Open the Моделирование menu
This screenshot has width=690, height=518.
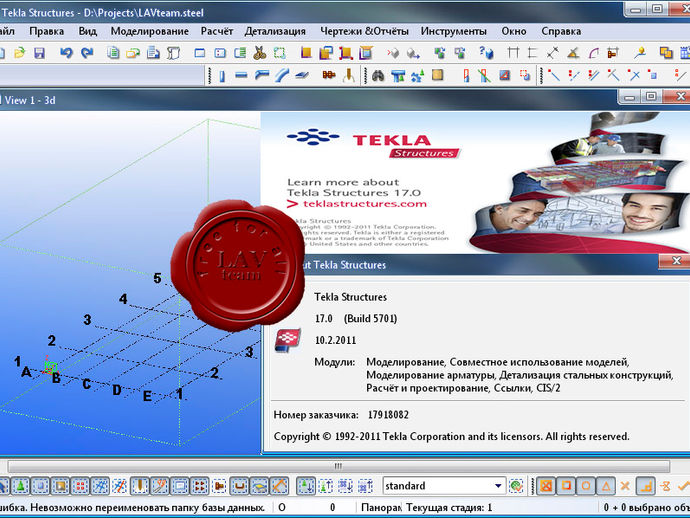click(149, 31)
